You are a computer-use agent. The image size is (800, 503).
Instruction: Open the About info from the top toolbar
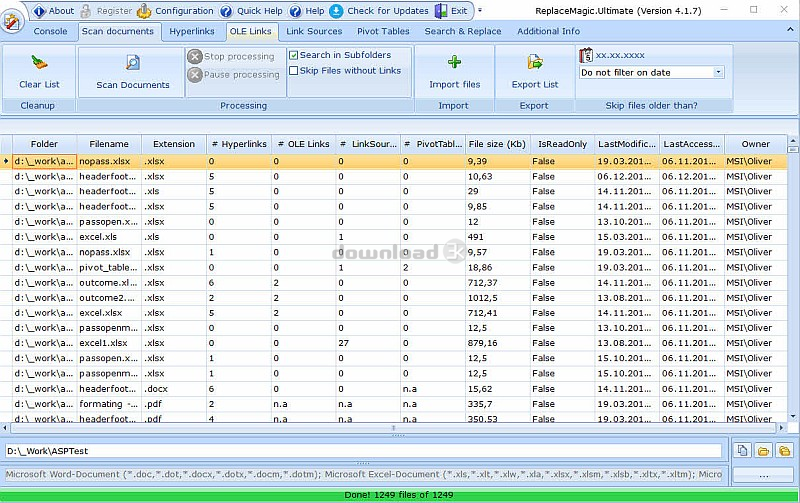tap(53, 11)
